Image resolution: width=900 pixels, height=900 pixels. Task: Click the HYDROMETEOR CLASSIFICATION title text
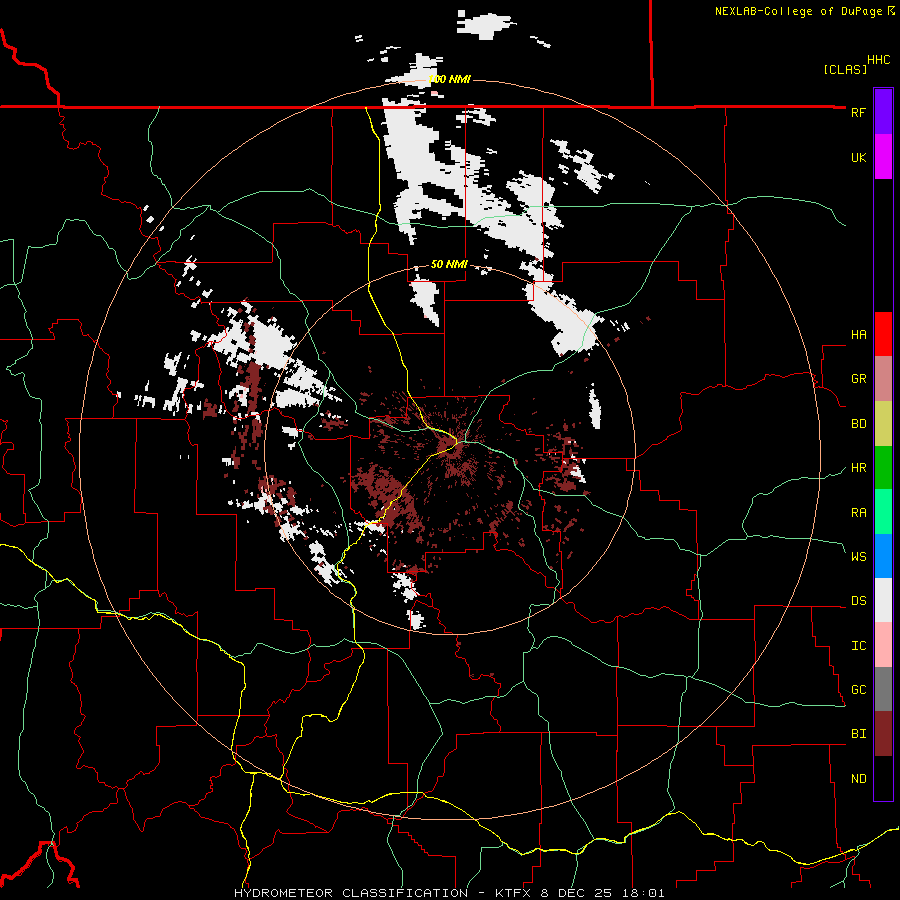(x=351, y=893)
